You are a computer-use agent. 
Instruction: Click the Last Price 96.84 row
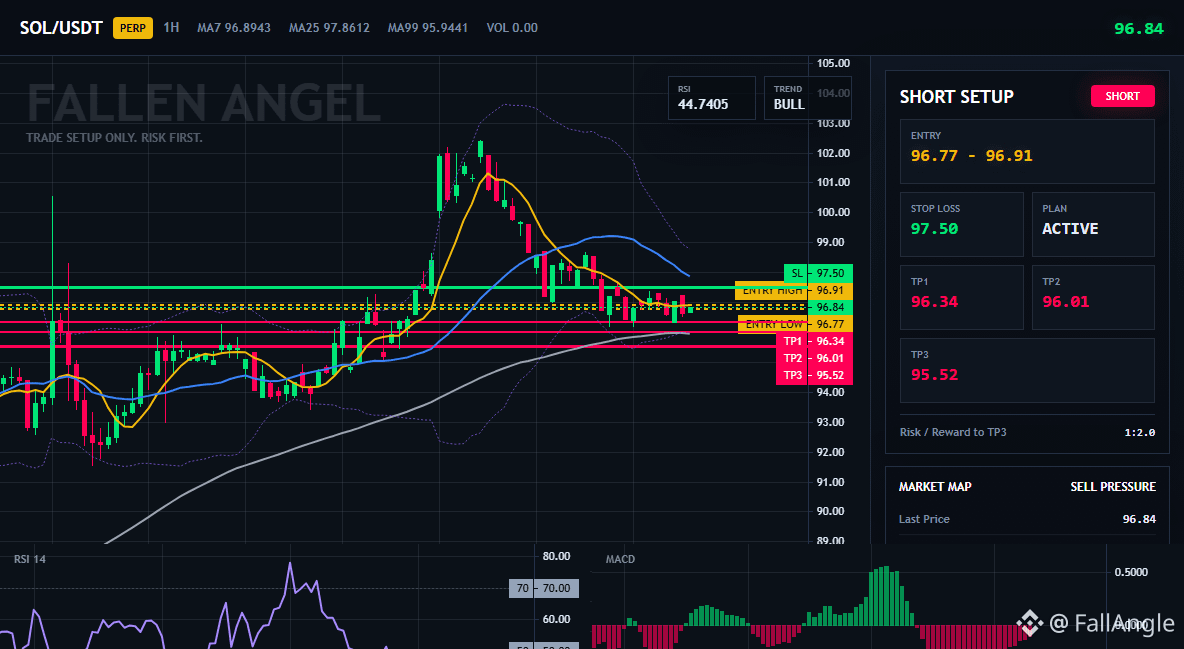coord(1027,519)
